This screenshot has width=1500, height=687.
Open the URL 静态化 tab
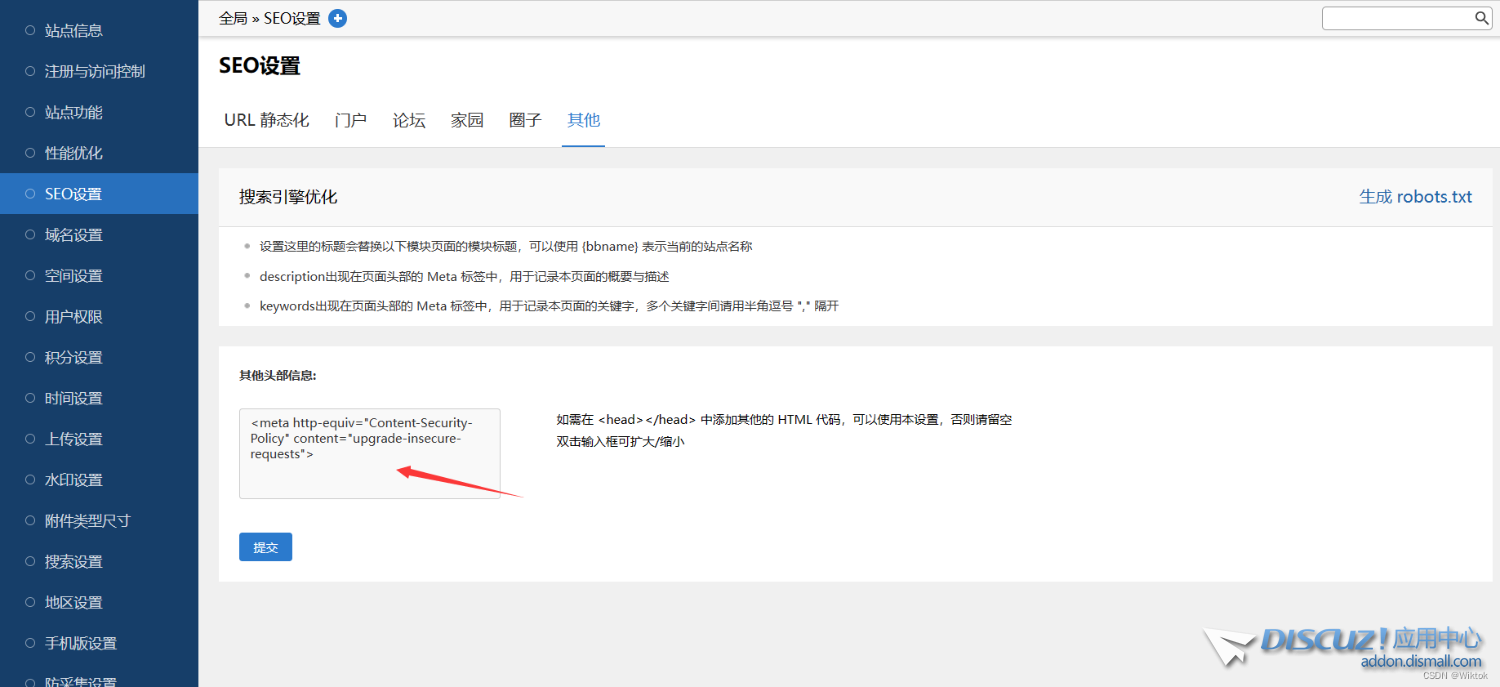(x=266, y=120)
